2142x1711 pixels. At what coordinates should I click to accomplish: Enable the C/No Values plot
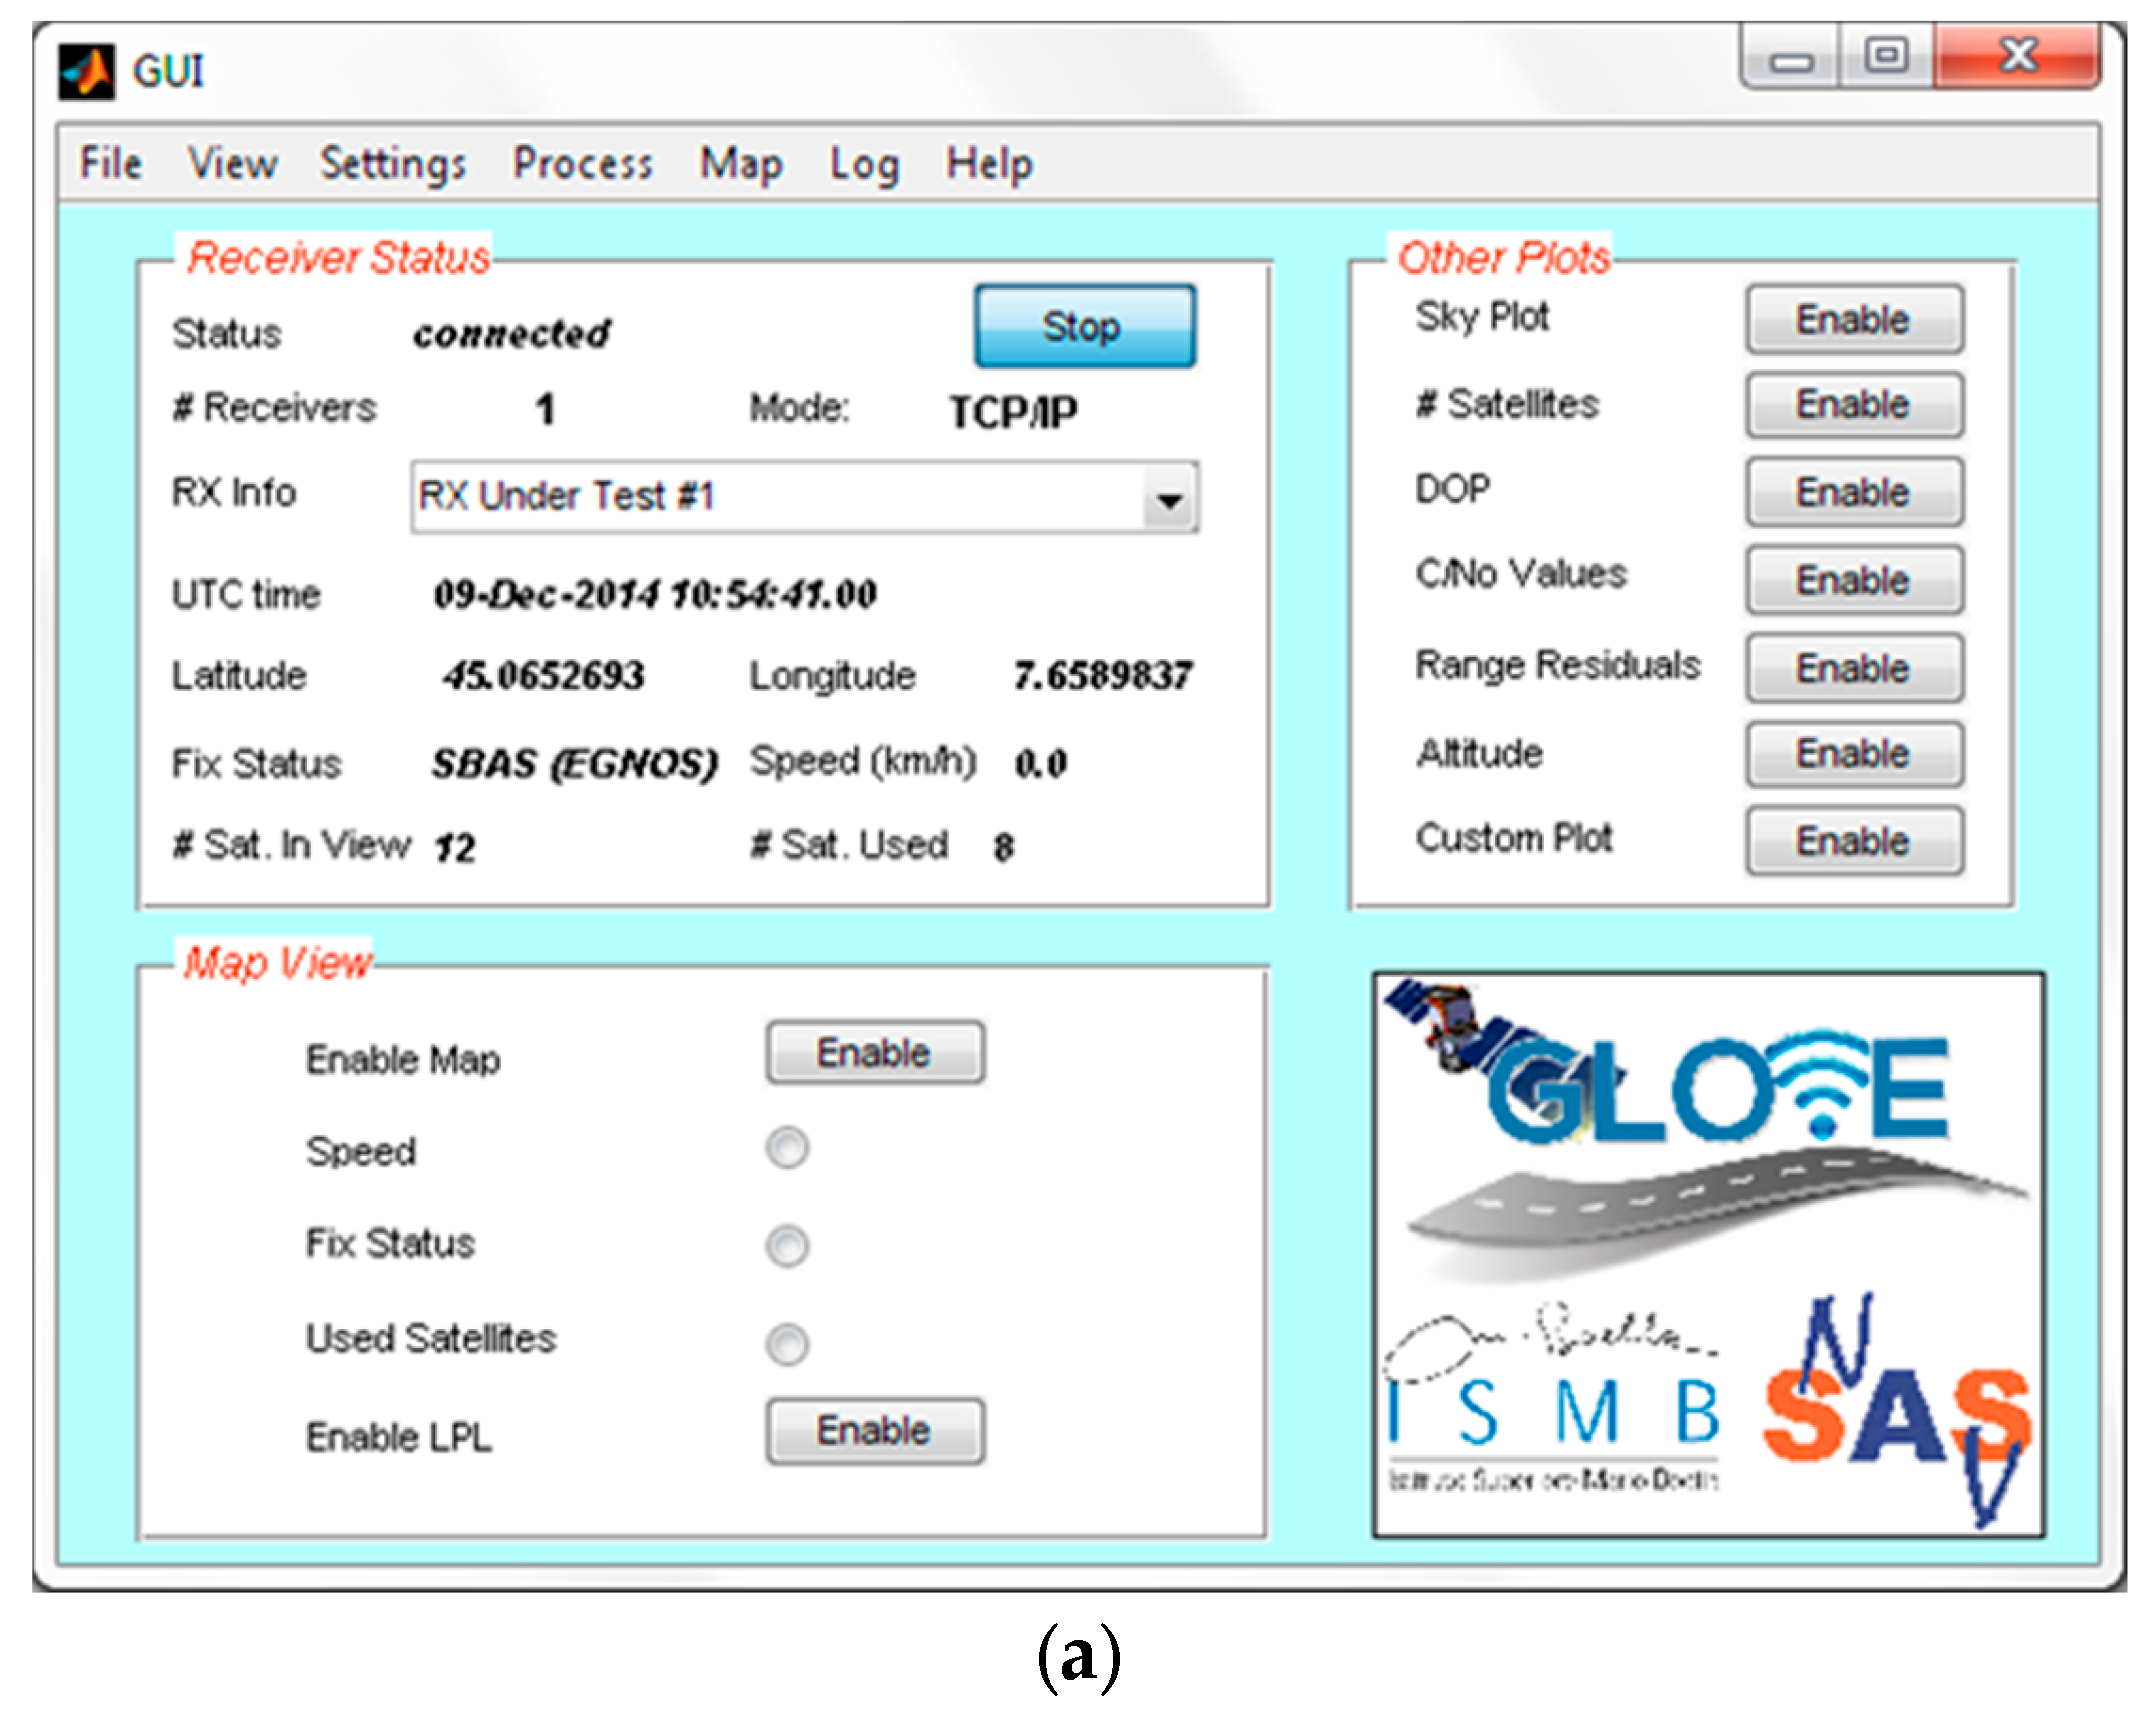pyautogui.click(x=1853, y=580)
